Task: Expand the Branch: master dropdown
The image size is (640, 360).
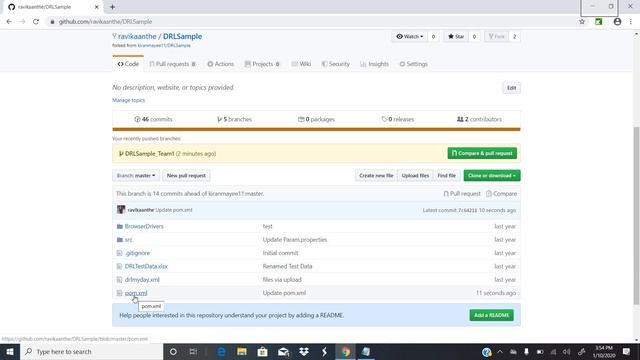Action: (136, 176)
